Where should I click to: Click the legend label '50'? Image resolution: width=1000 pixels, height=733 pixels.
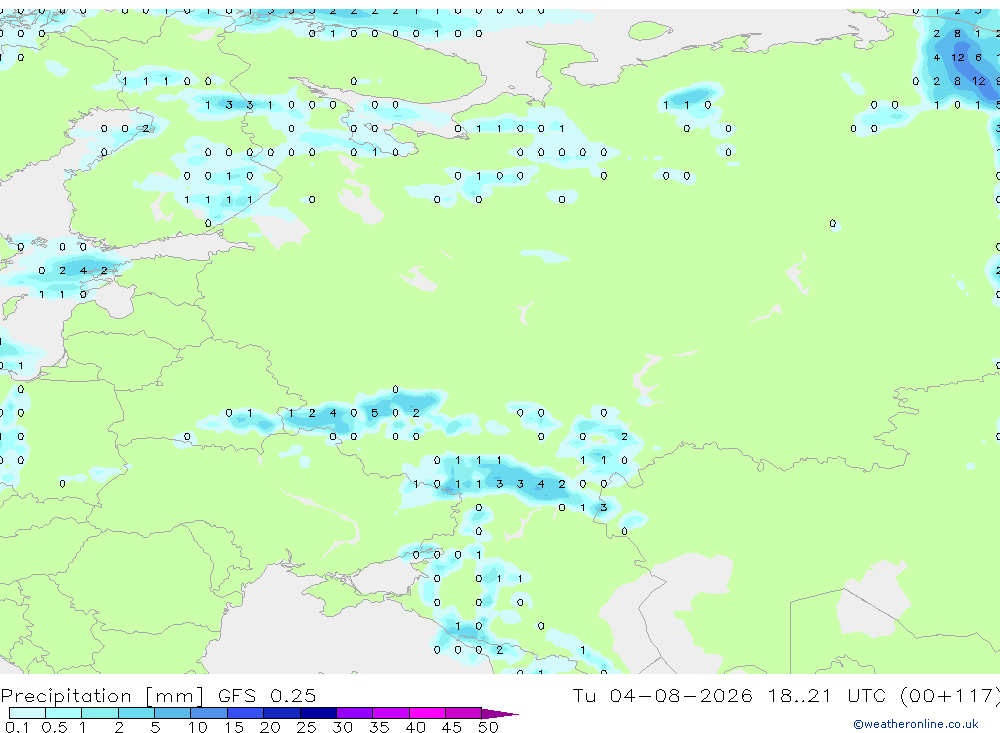point(488,727)
